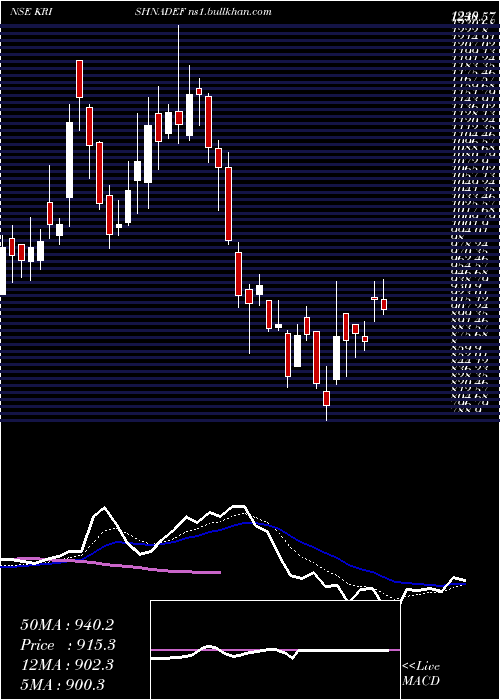This screenshot has height=700, width=500.
Task: Click the last red candlestick on the right
Action: coord(383,304)
